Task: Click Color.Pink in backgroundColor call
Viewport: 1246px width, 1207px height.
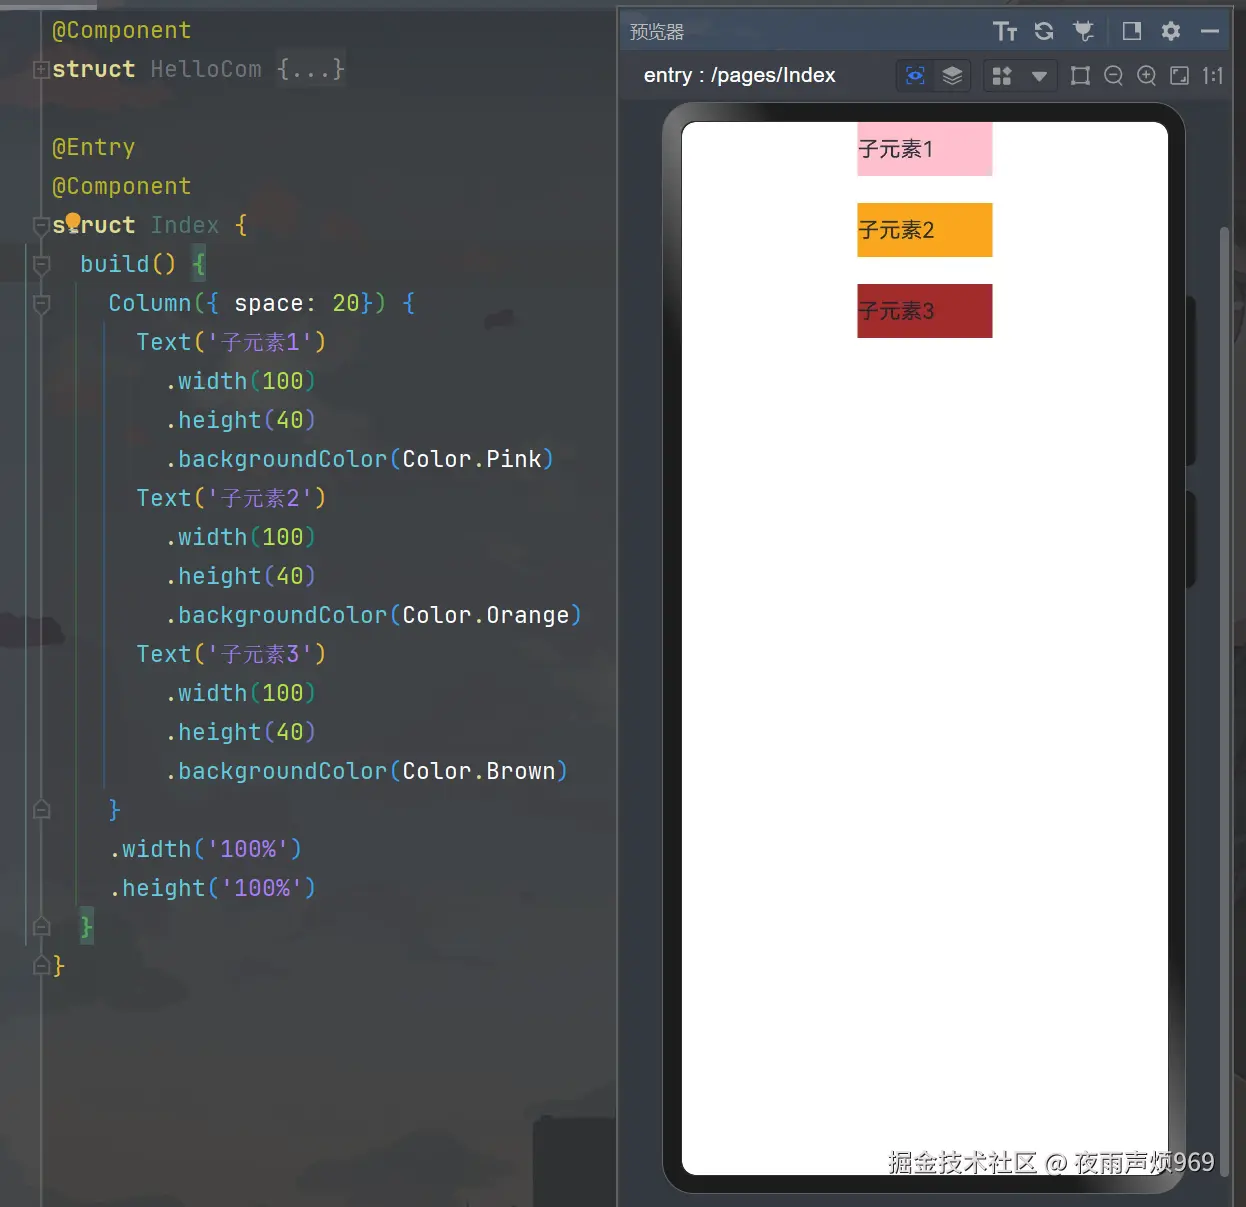Action: pos(472,459)
